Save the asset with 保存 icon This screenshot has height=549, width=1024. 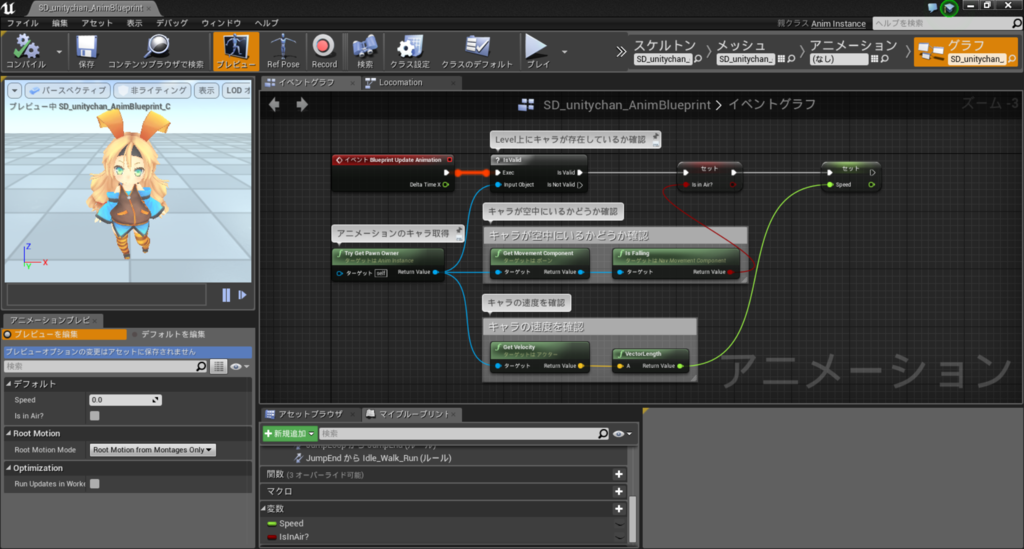[86, 52]
